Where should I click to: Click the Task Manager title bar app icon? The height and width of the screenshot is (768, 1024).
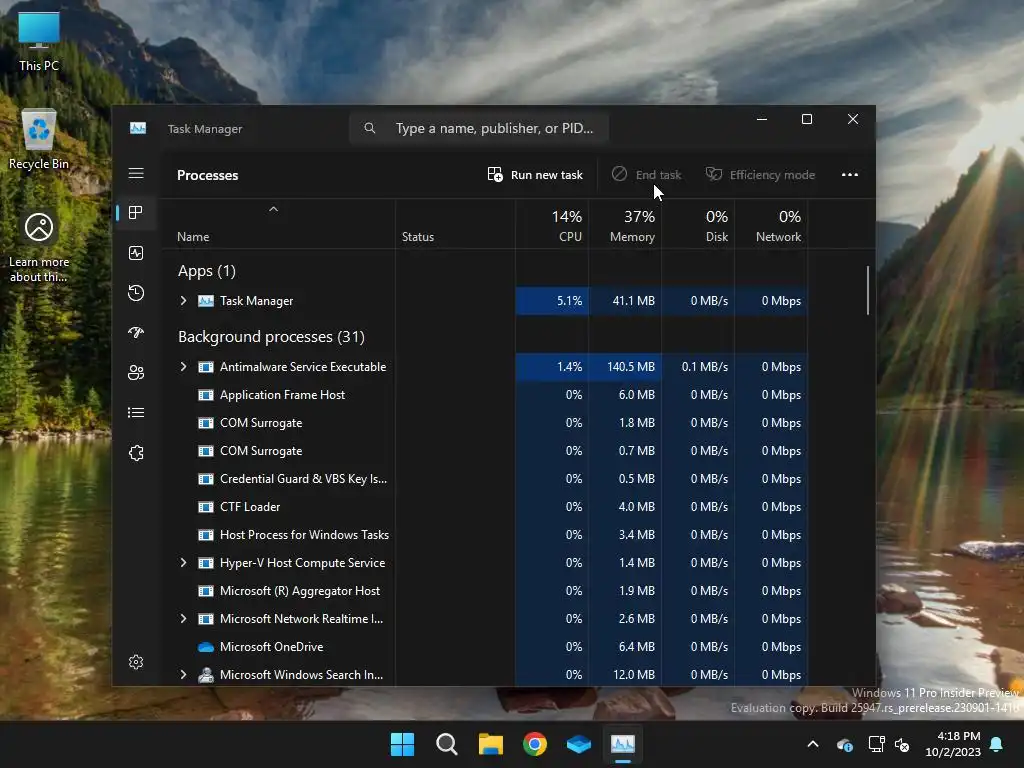[138, 128]
